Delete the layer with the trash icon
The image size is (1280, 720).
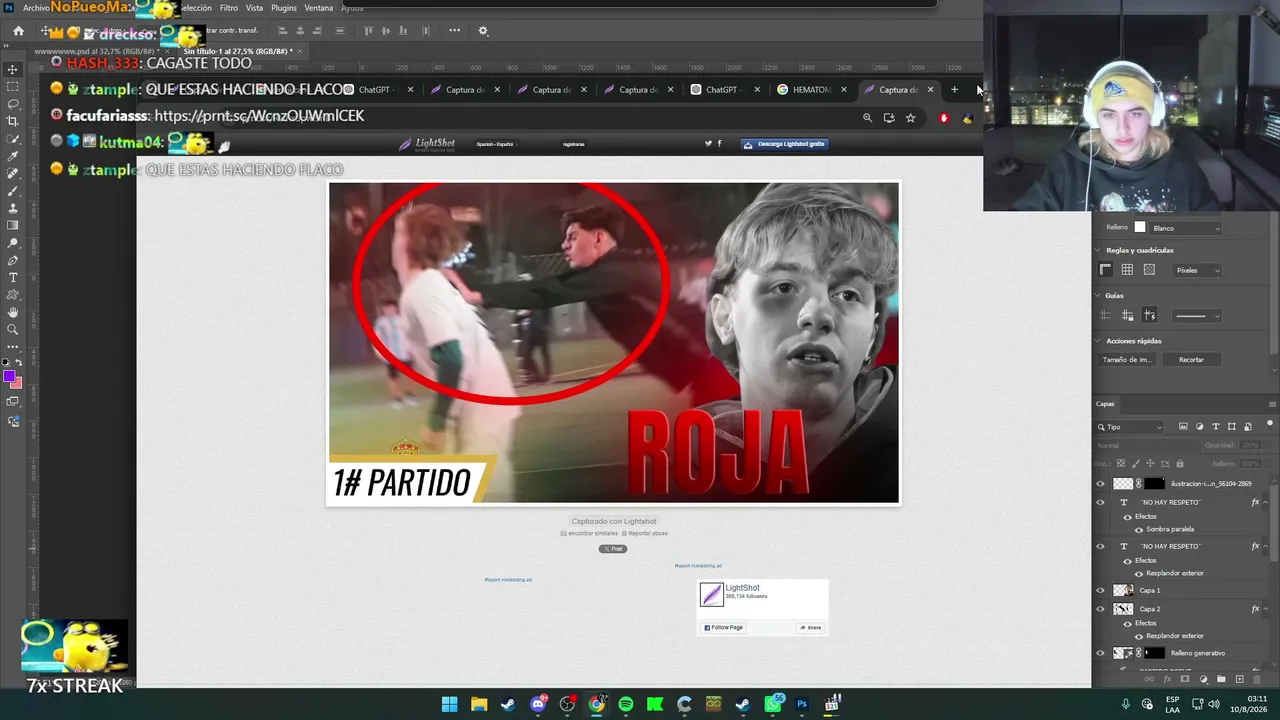point(1257,679)
